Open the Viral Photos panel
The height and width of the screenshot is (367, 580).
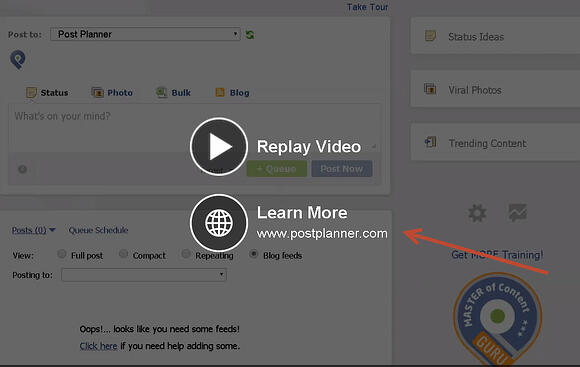(495, 89)
